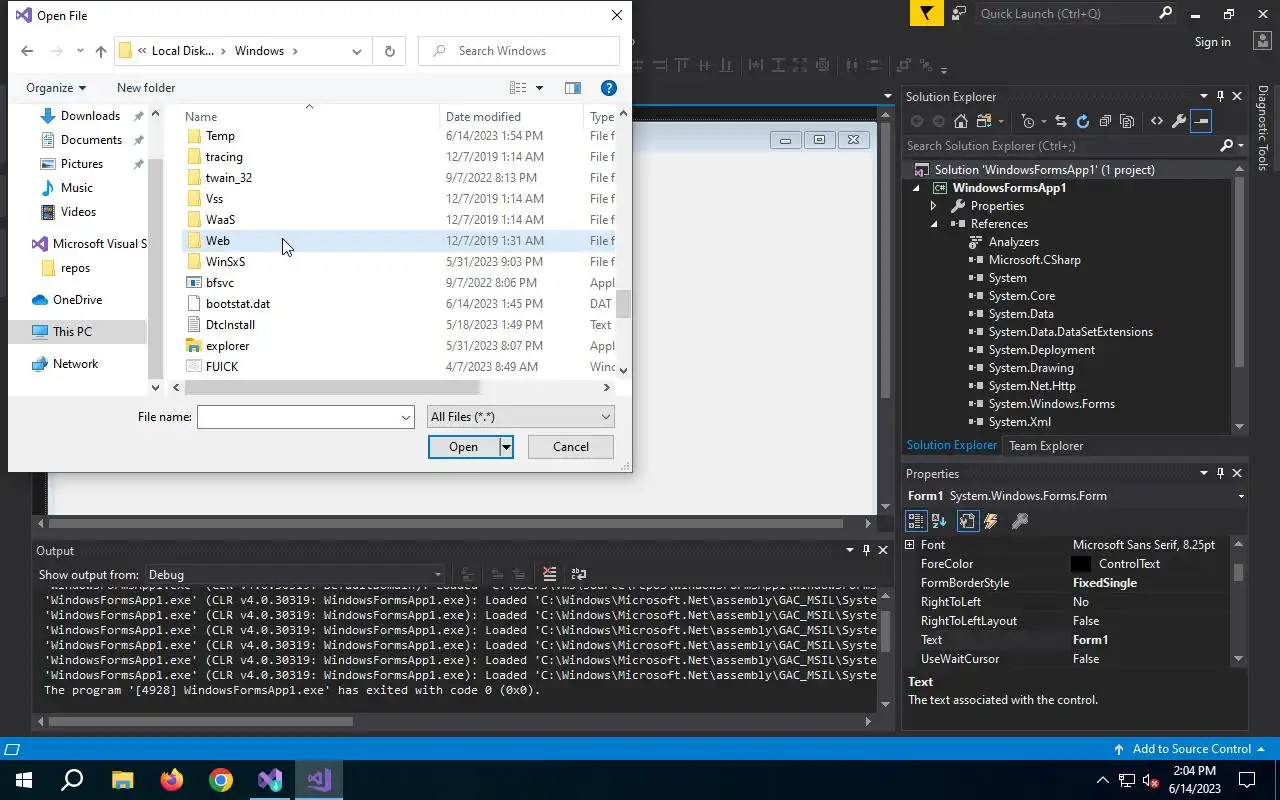Click New folder in the dialog toolbar
Screen dimensions: 1280x800
(146, 88)
